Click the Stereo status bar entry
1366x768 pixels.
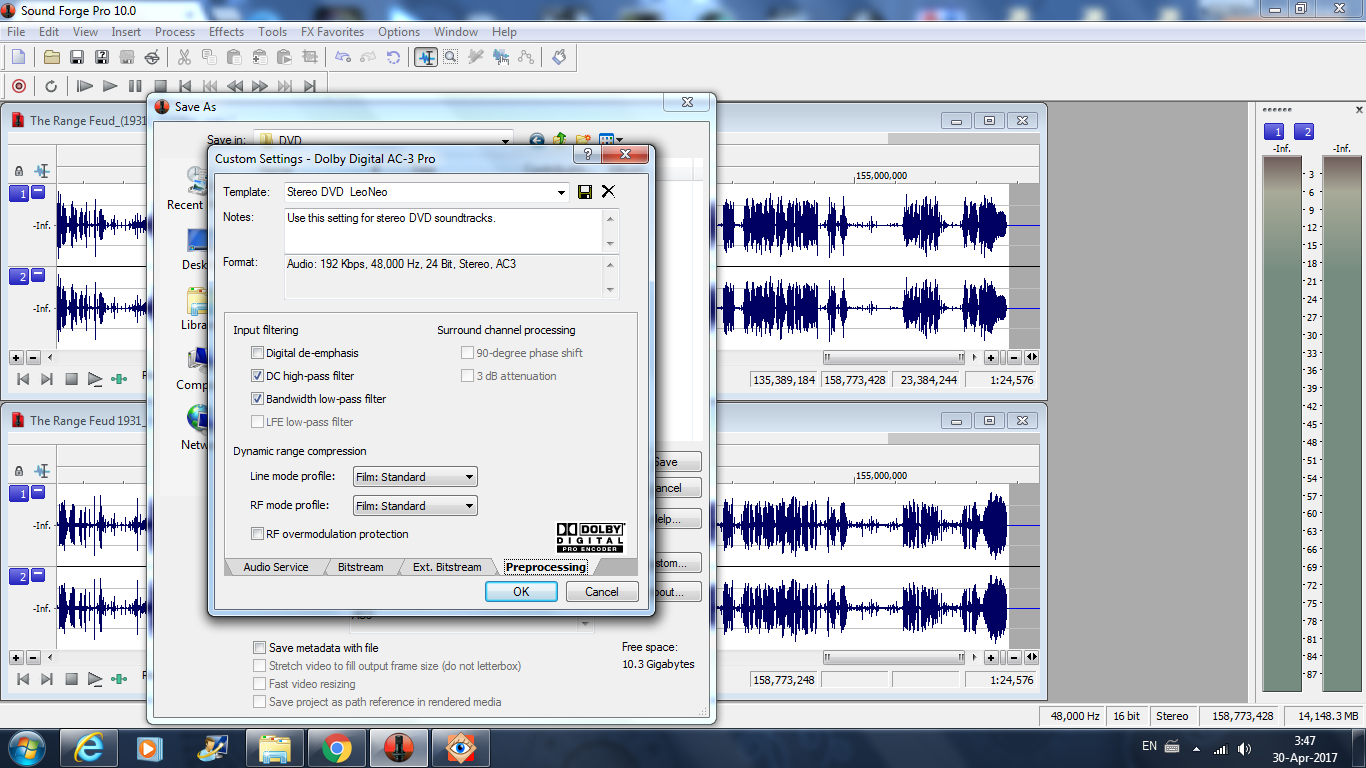point(1172,716)
